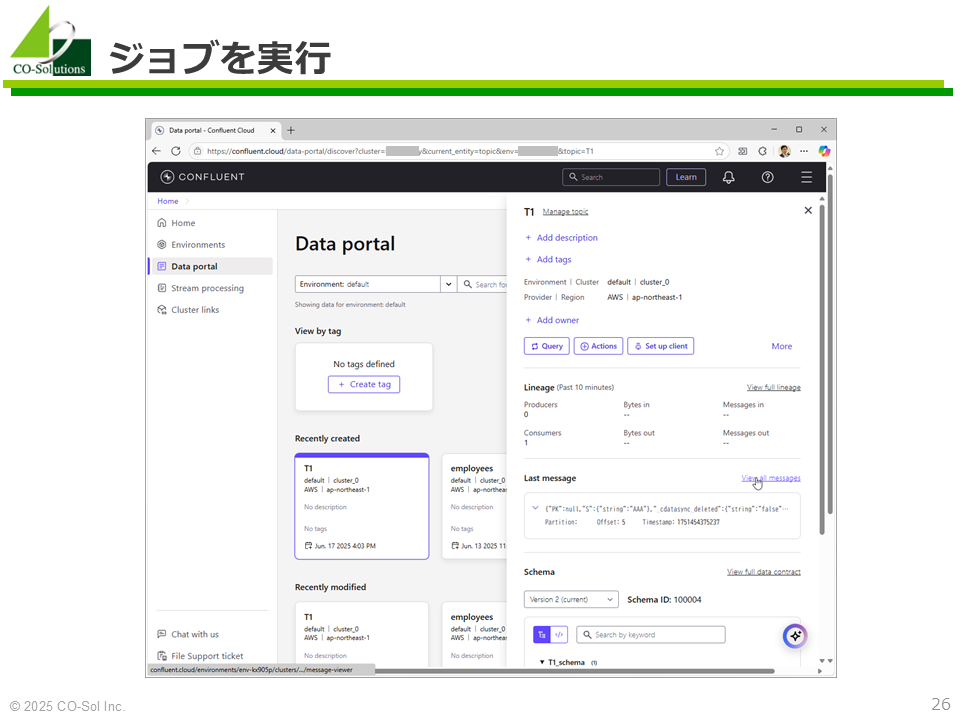Close the Data portal browser tab
Image resolution: width=960 pixels, height=720 pixels.
[273, 130]
